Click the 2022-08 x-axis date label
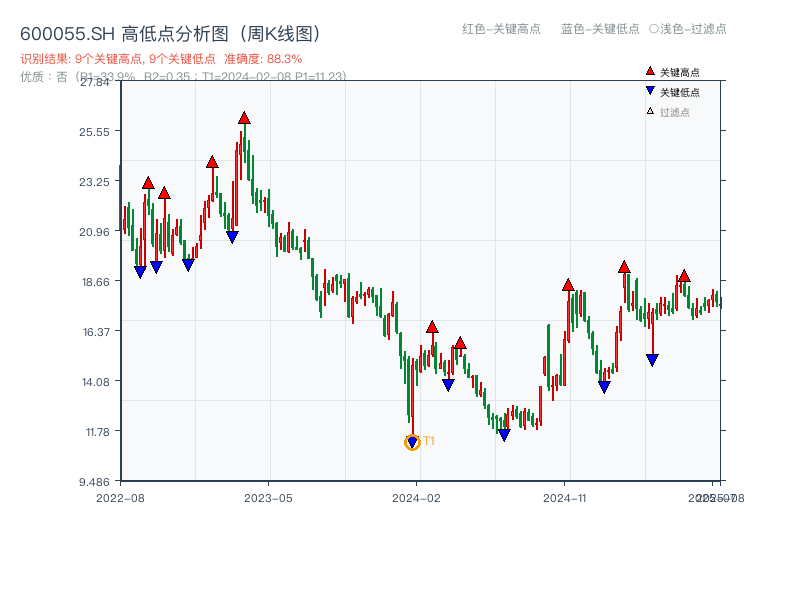Screen dimensions: 800x600 [120, 498]
